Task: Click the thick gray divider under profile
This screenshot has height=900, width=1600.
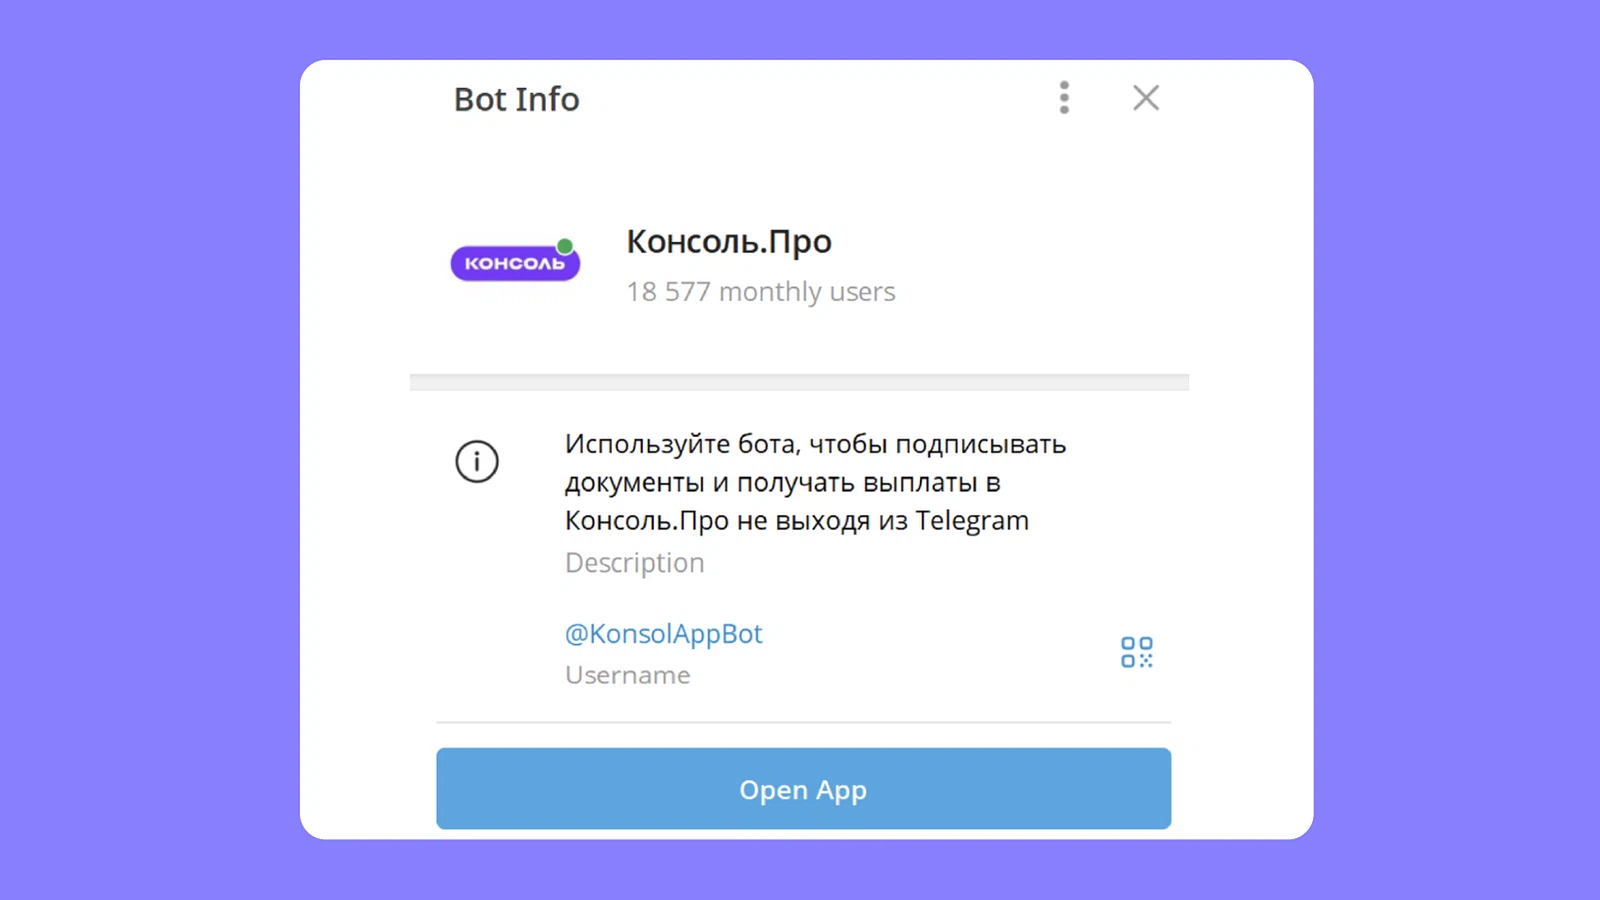Action: [799, 382]
